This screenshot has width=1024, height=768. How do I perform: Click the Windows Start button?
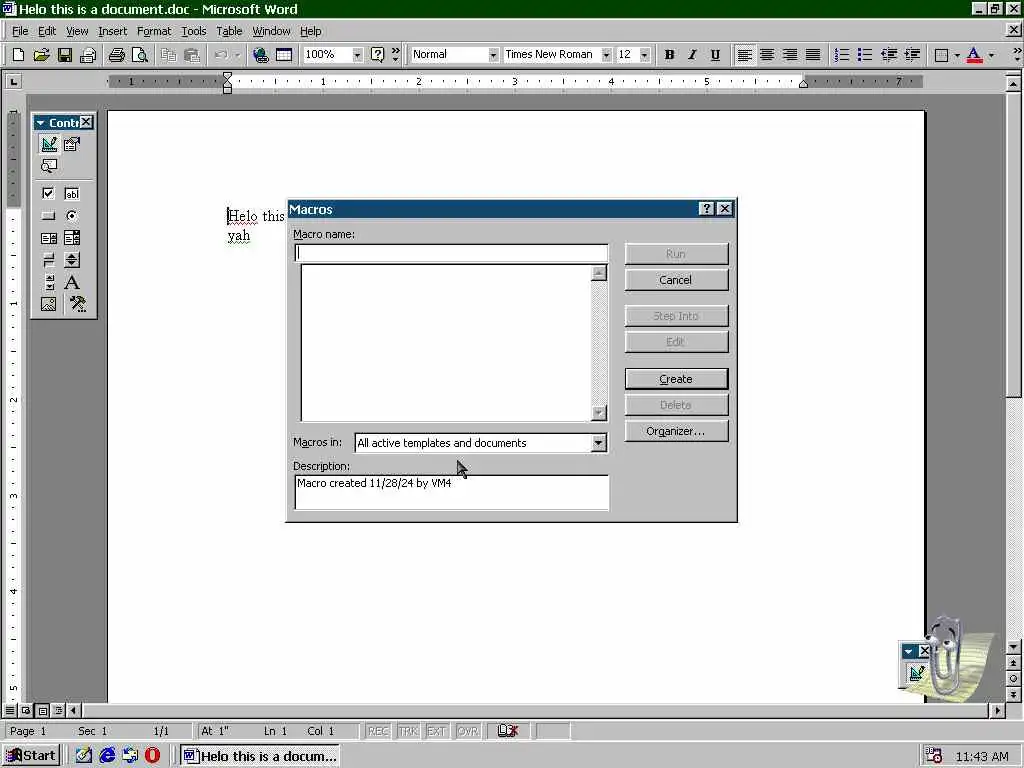tap(31, 756)
